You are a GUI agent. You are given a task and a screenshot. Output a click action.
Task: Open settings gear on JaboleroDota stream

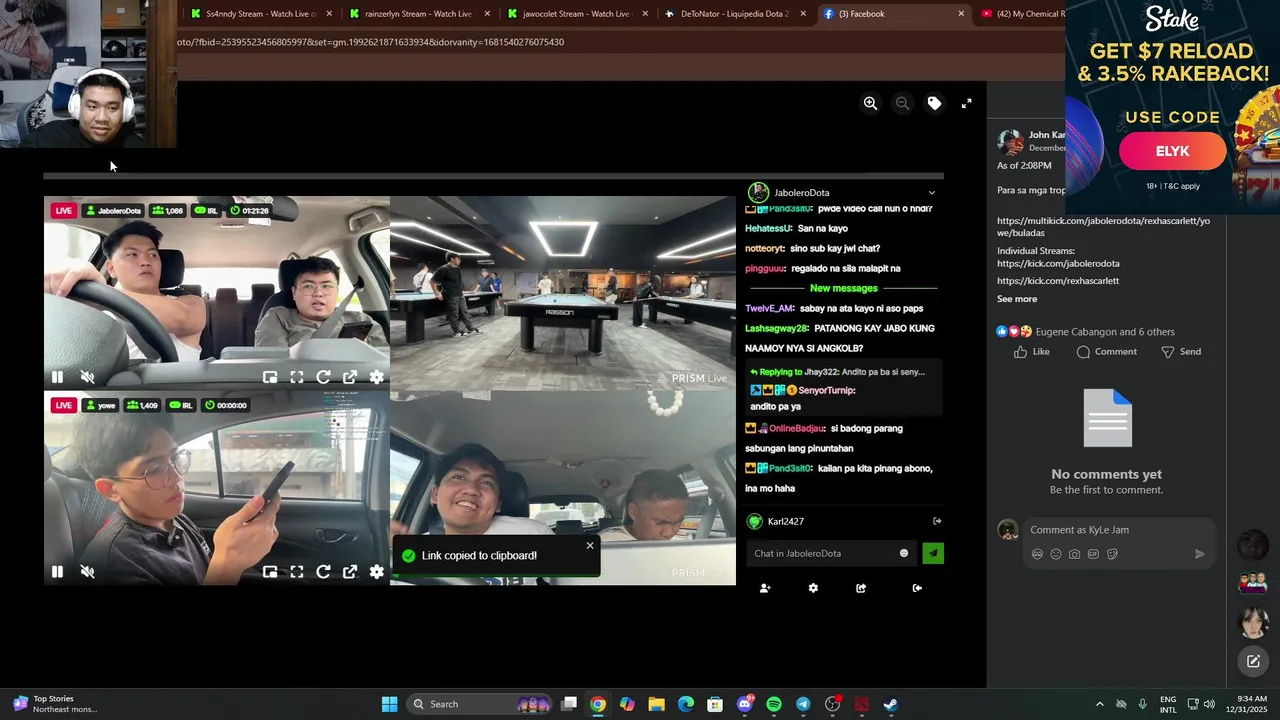pyautogui.click(x=376, y=377)
